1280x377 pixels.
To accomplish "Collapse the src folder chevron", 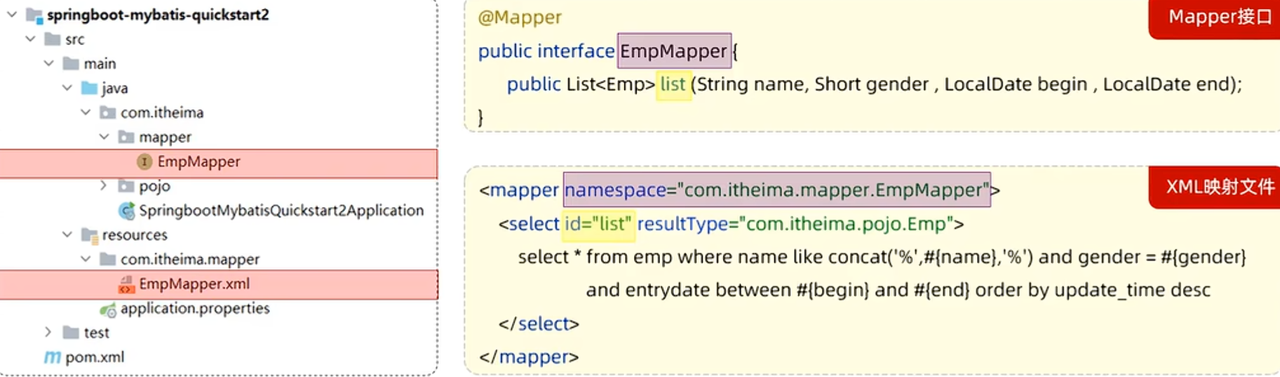I will coord(29,40).
